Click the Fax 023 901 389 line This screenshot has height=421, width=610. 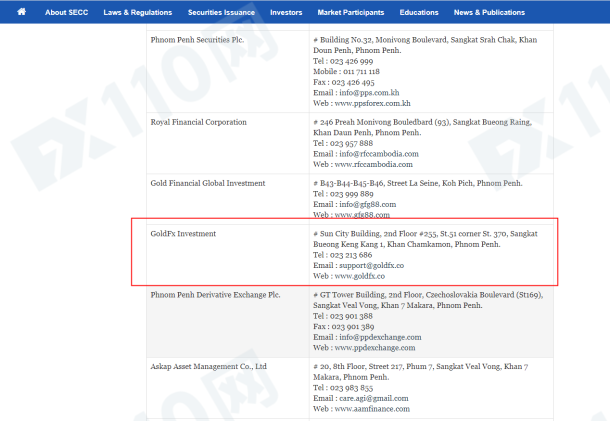point(344,327)
